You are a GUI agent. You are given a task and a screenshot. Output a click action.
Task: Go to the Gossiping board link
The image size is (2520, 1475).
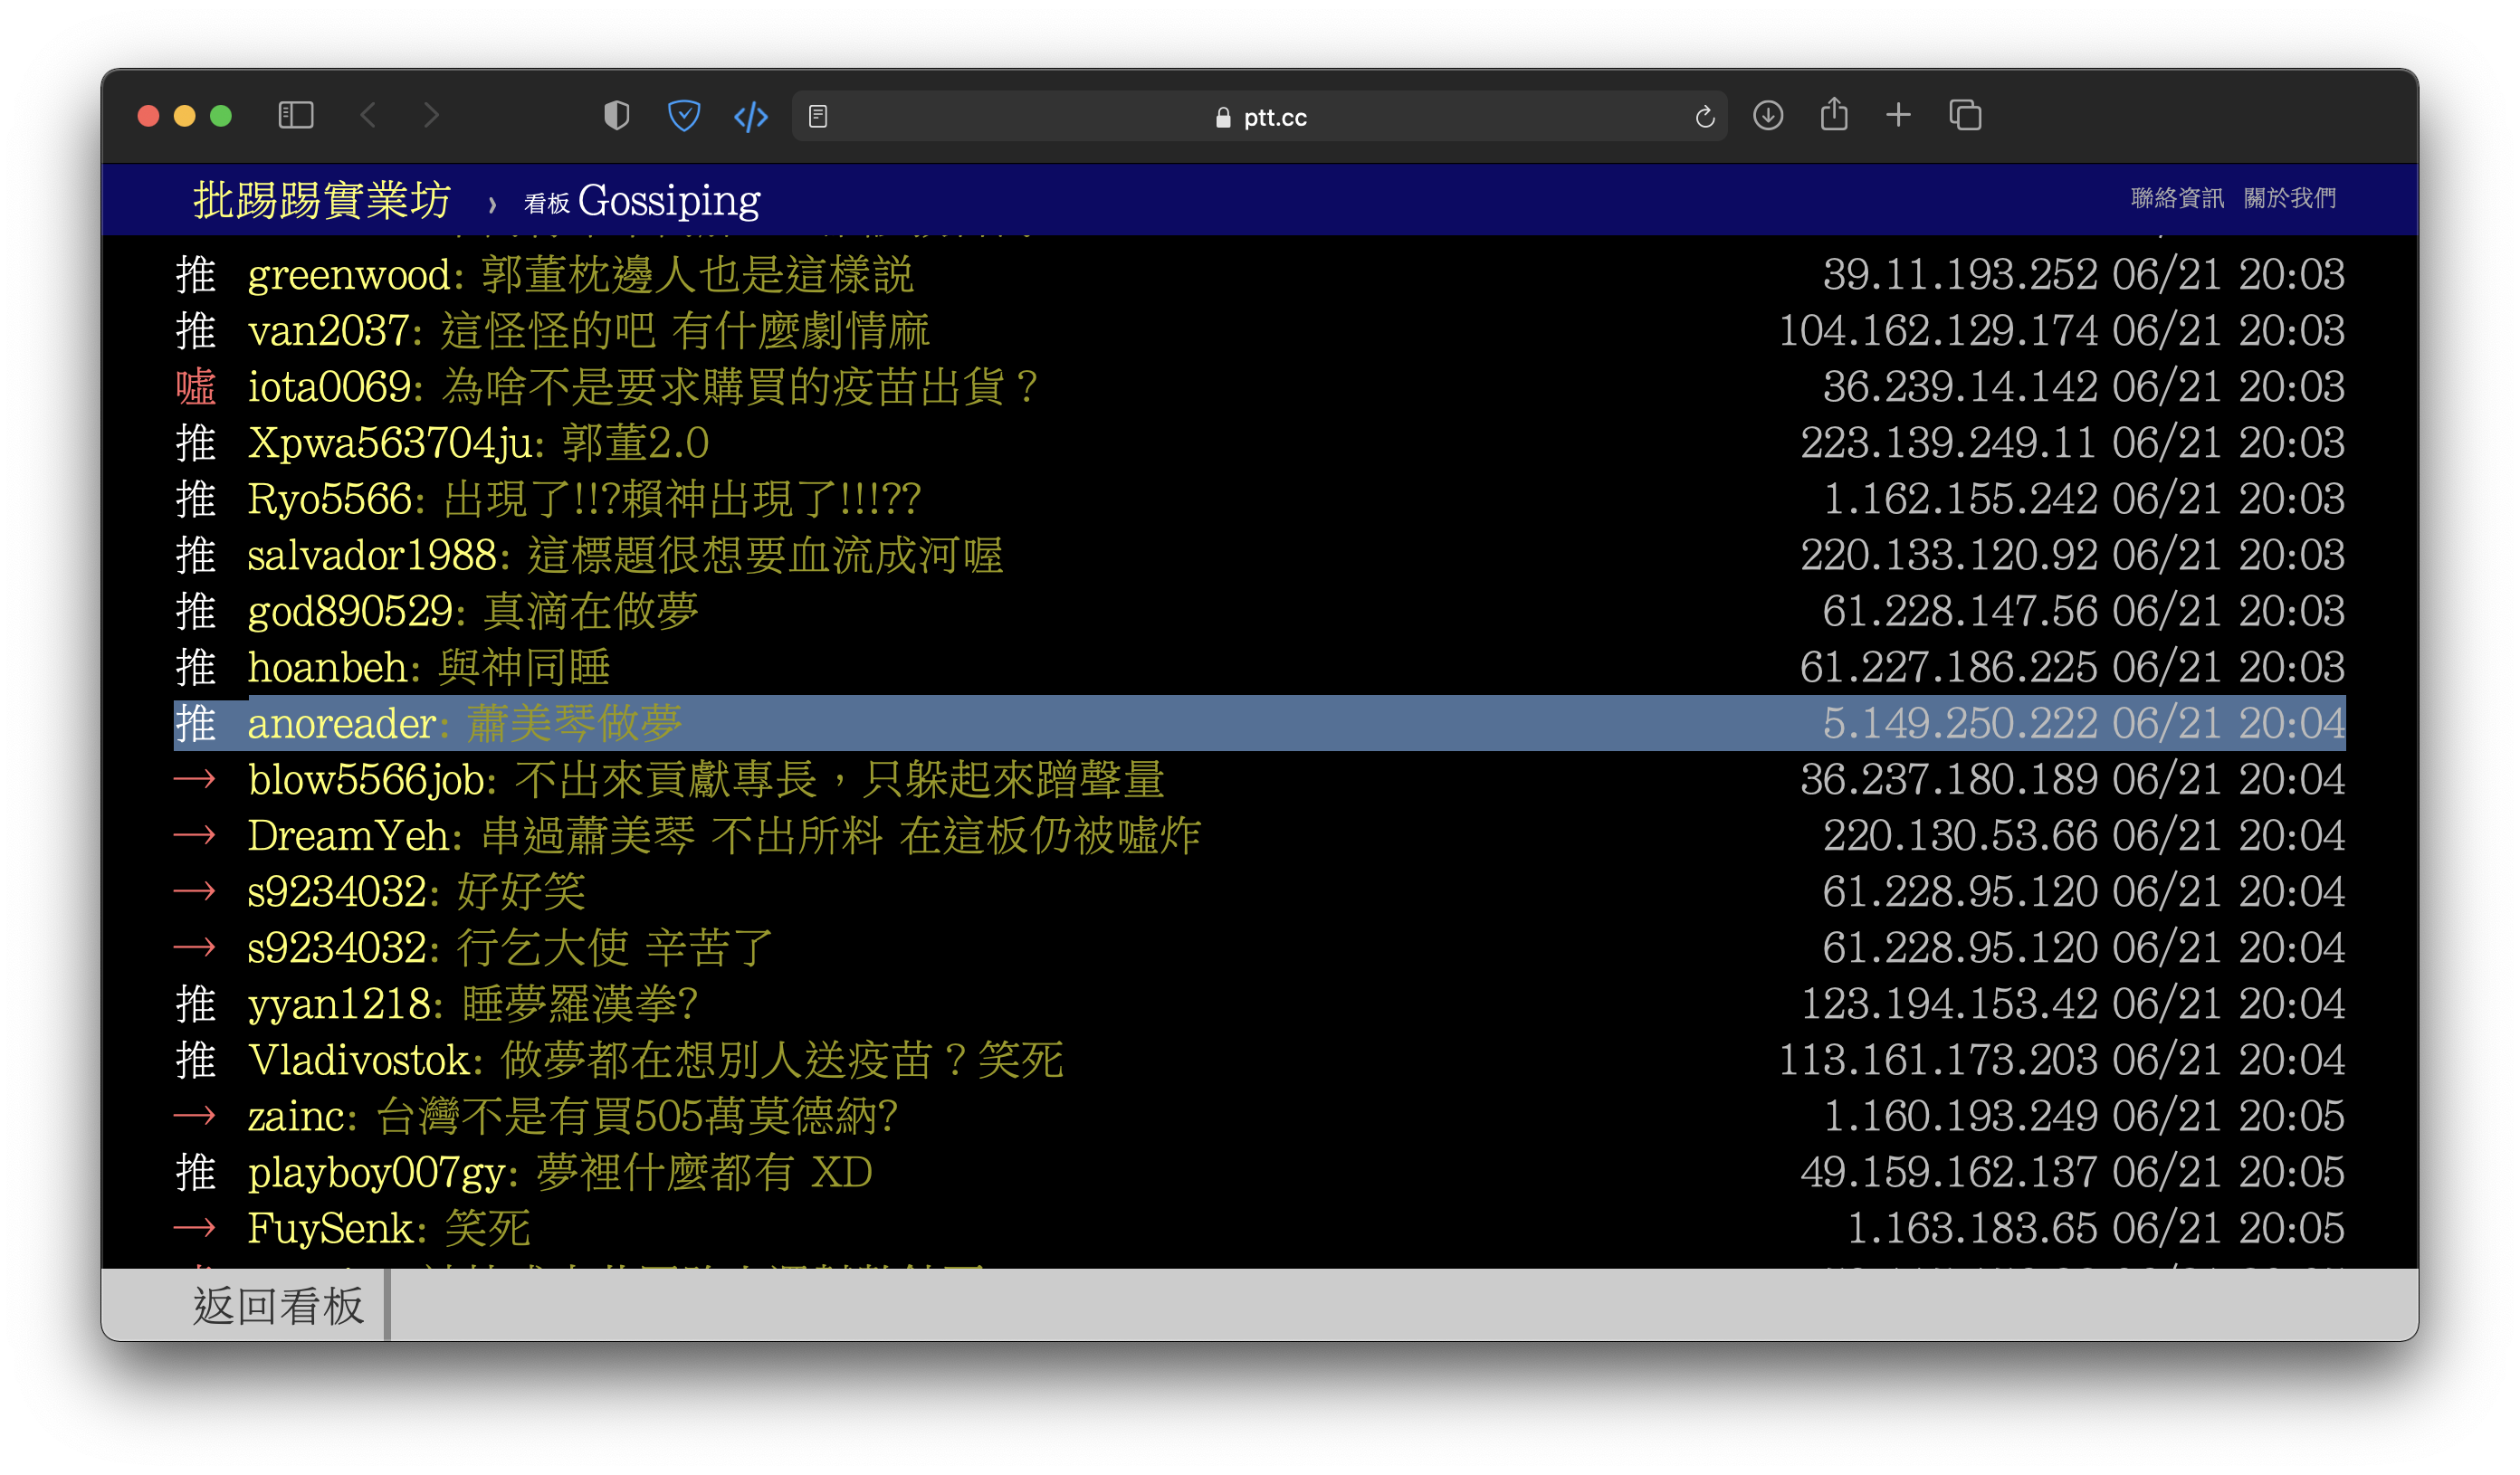click(668, 201)
